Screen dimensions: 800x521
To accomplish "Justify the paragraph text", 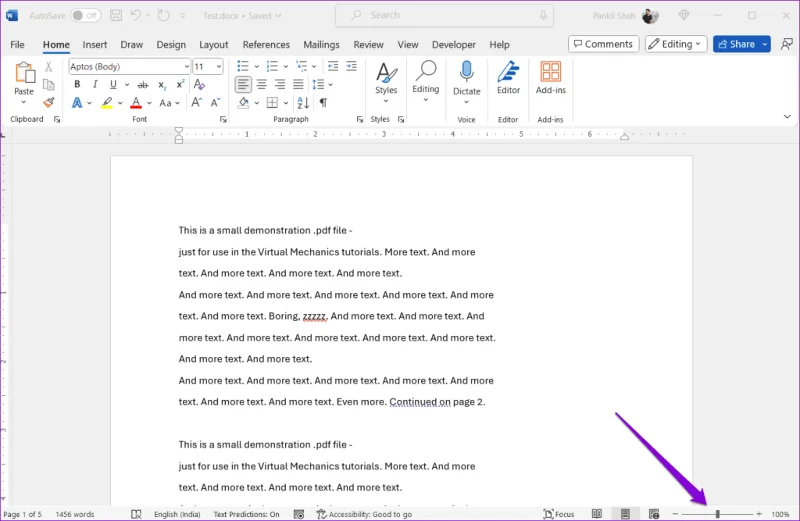I will (298, 85).
